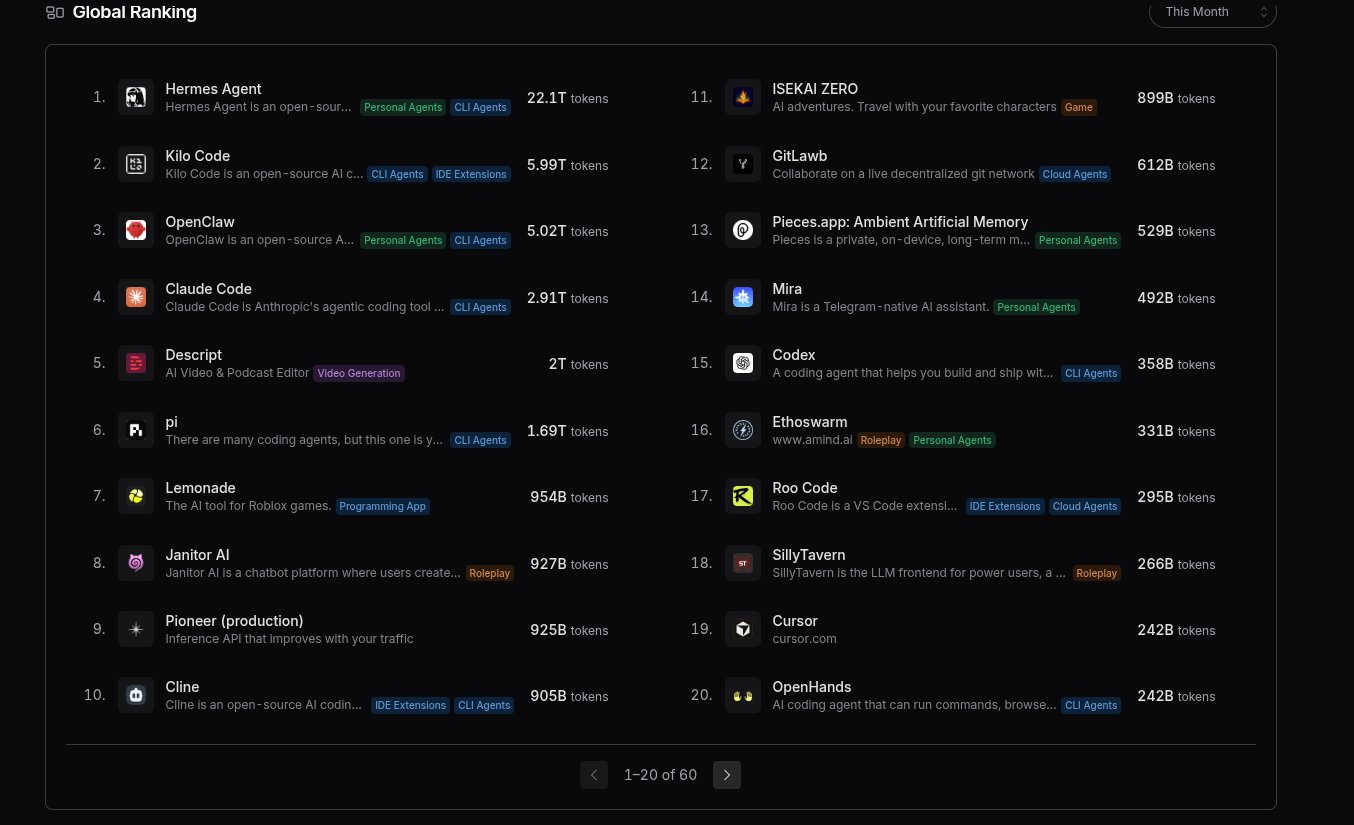Click the Pioneer (production) star icon

click(x=136, y=629)
